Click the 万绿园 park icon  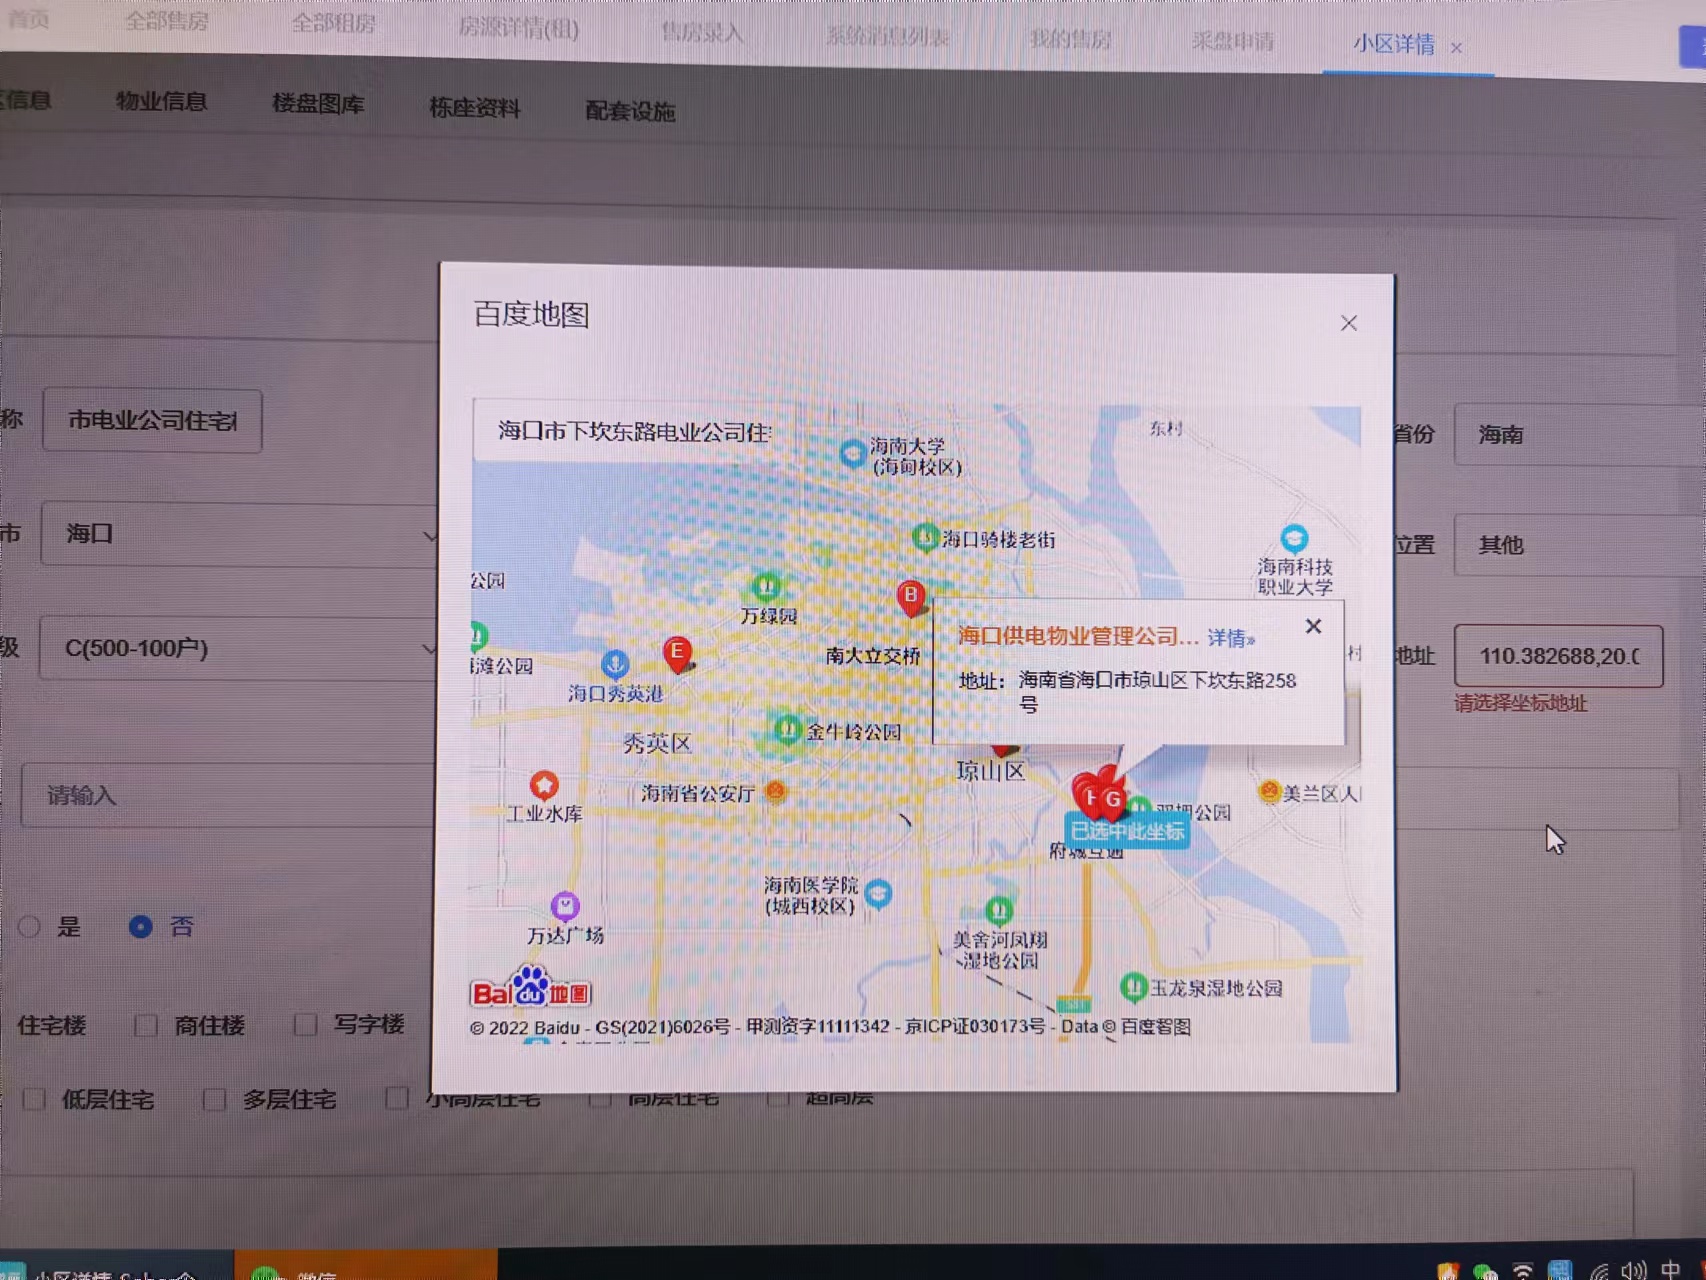(x=766, y=587)
